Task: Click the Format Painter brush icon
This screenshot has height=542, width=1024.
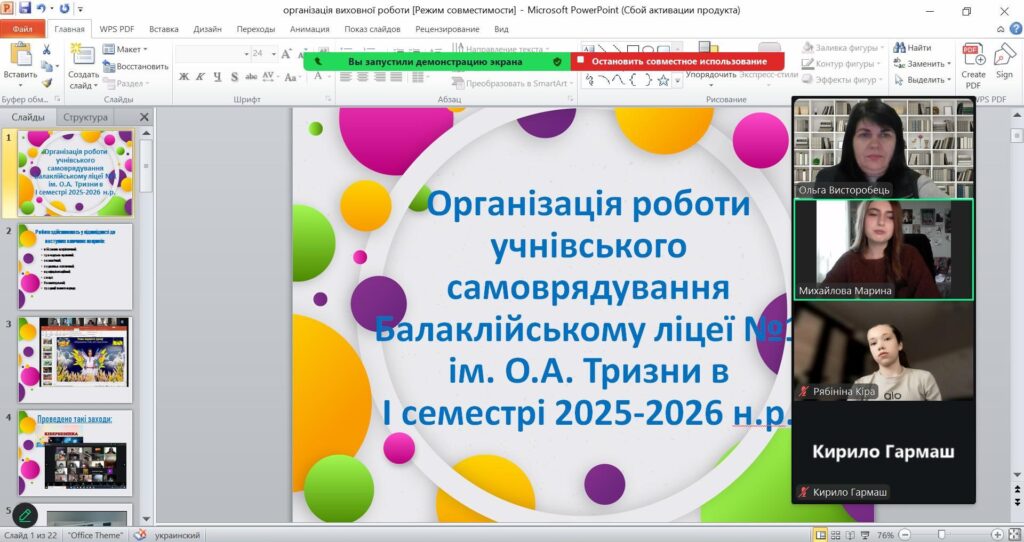Action: (46, 82)
